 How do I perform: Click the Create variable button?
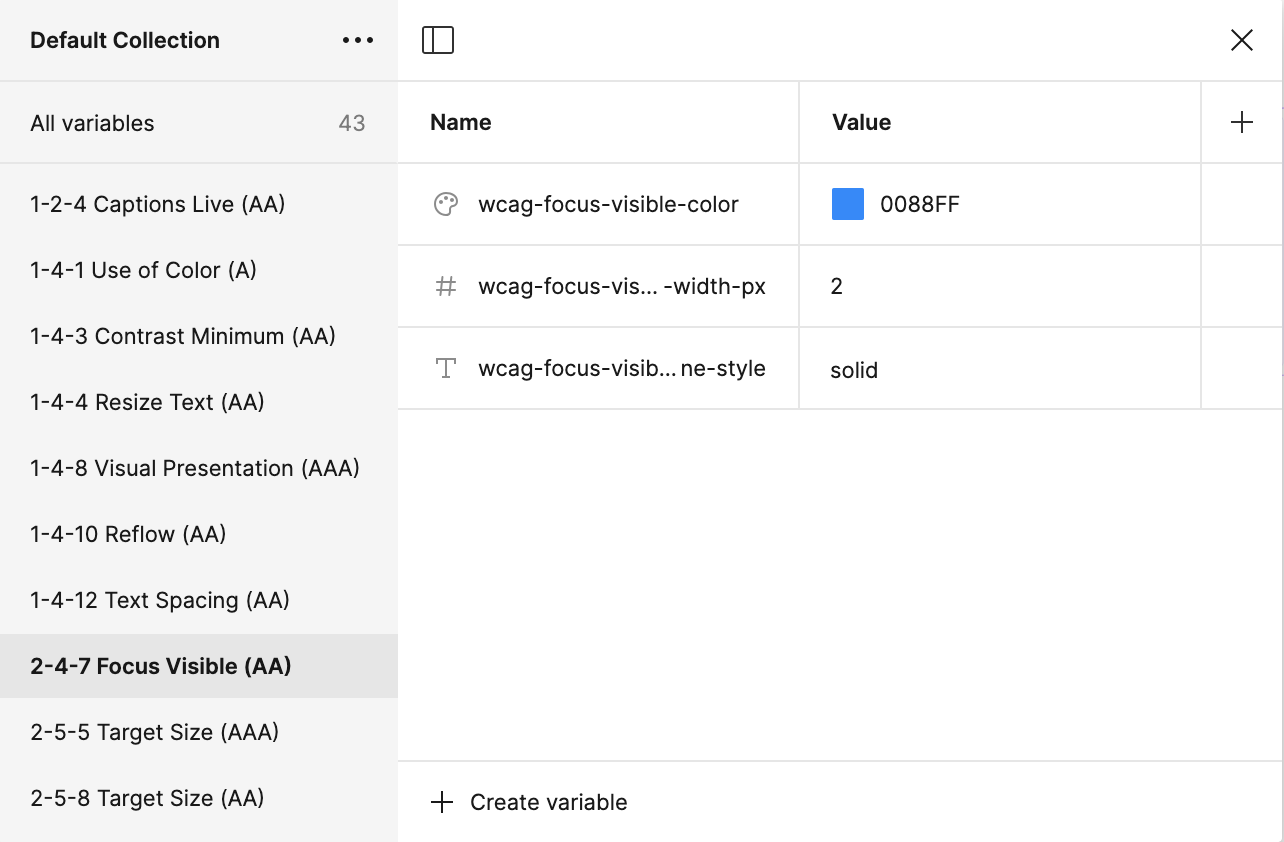coord(530,802)
